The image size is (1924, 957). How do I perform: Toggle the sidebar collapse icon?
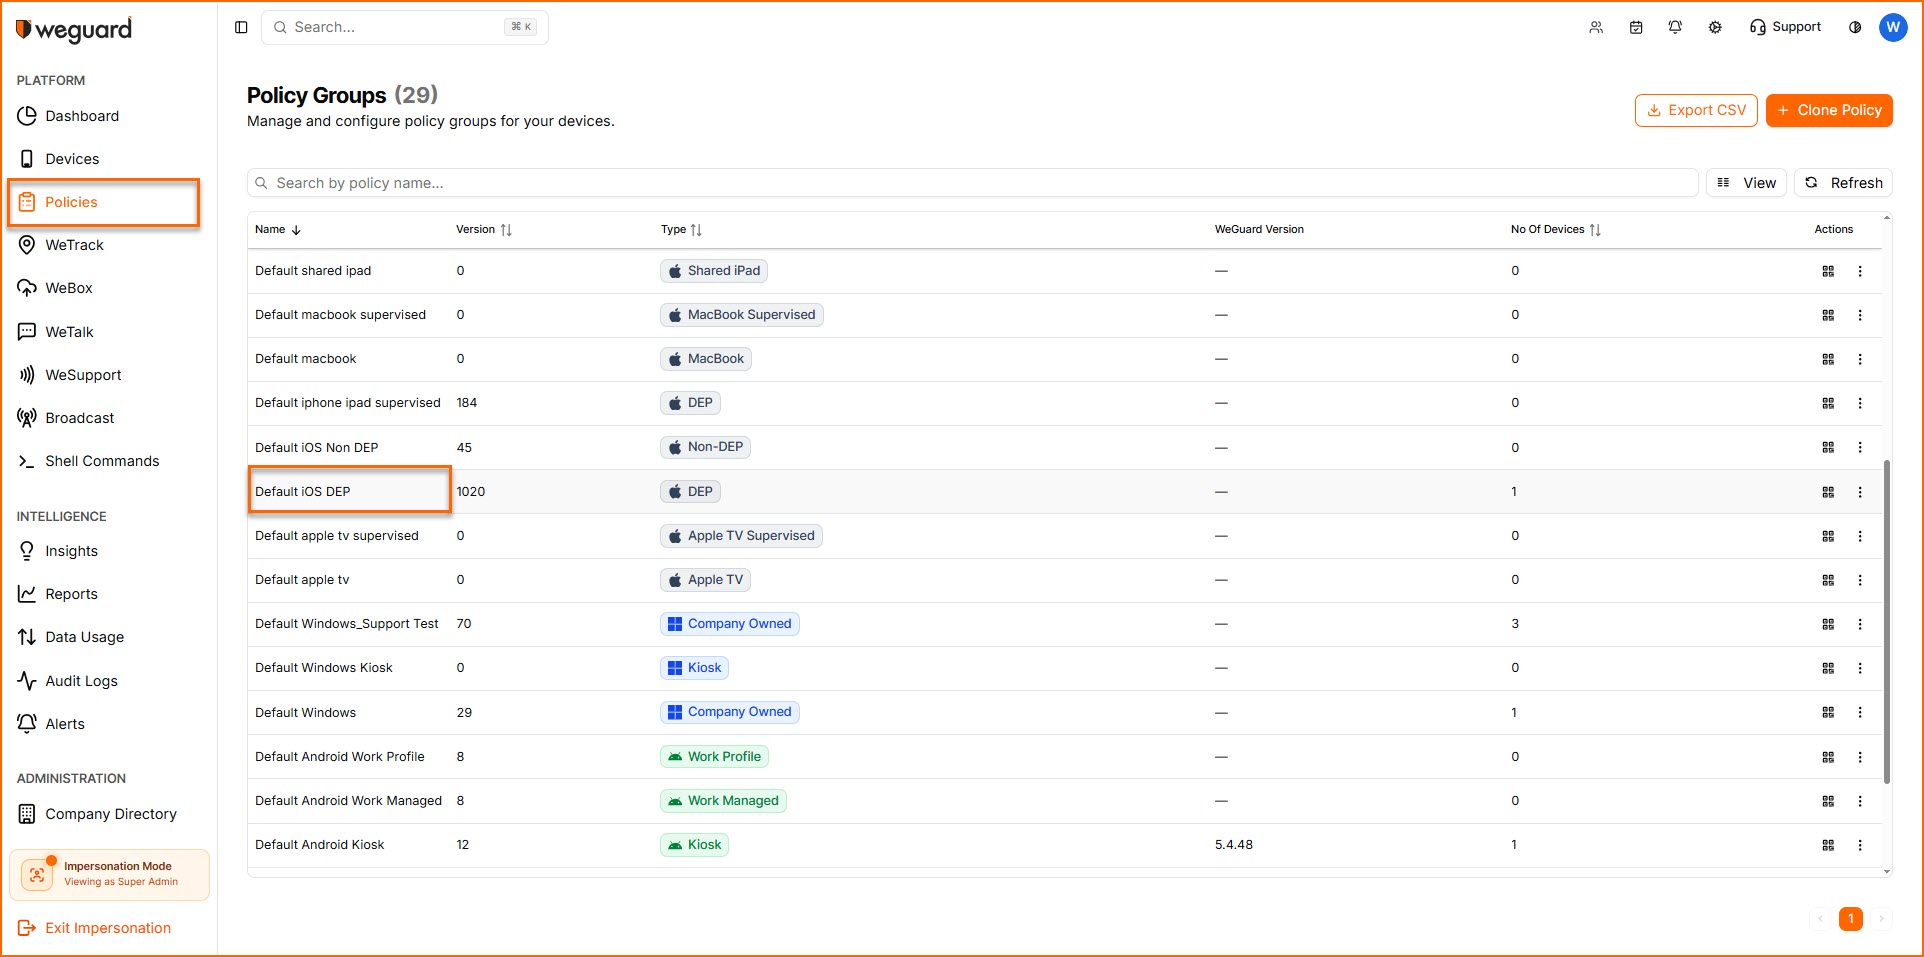(x=241, y=27)
